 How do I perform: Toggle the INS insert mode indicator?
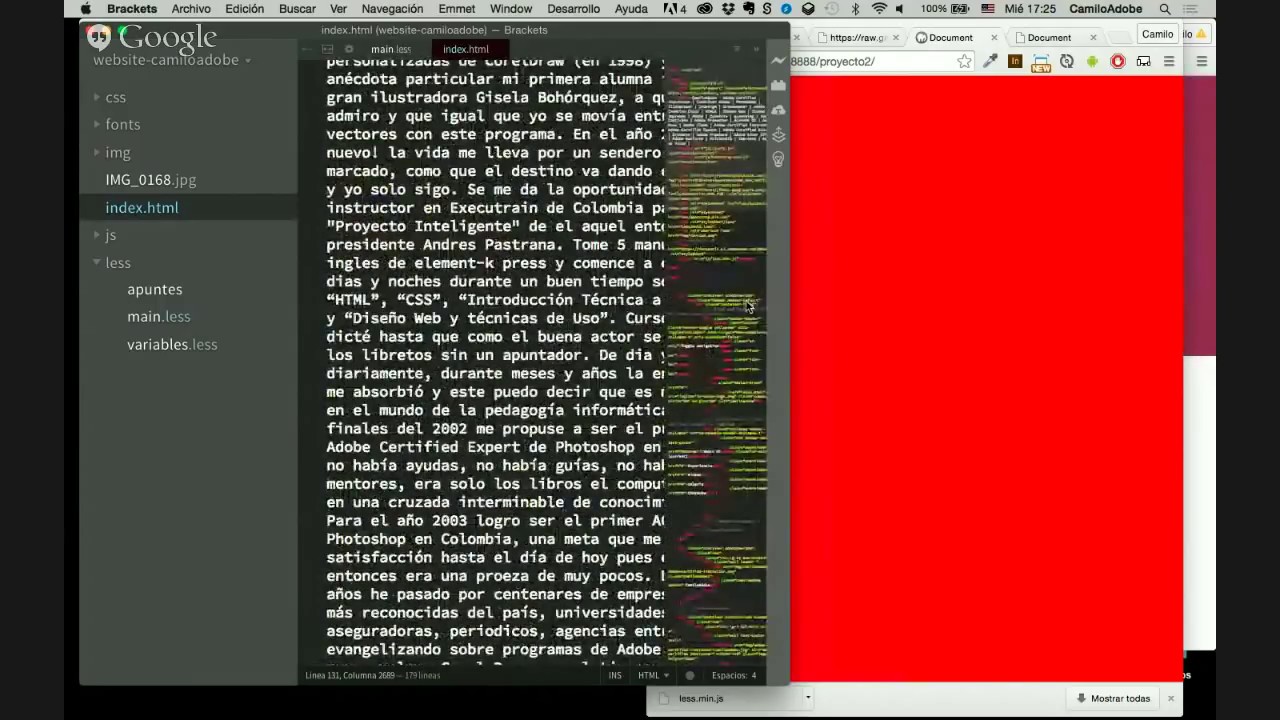[615, 675]
